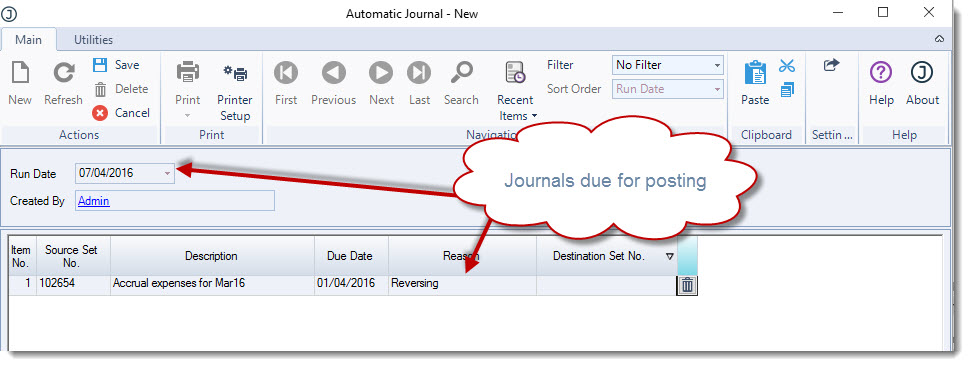Click the empty Destination Set No. cell
Image resolution: width=969 pixels, height=366 pixels.
click(607, 285)
